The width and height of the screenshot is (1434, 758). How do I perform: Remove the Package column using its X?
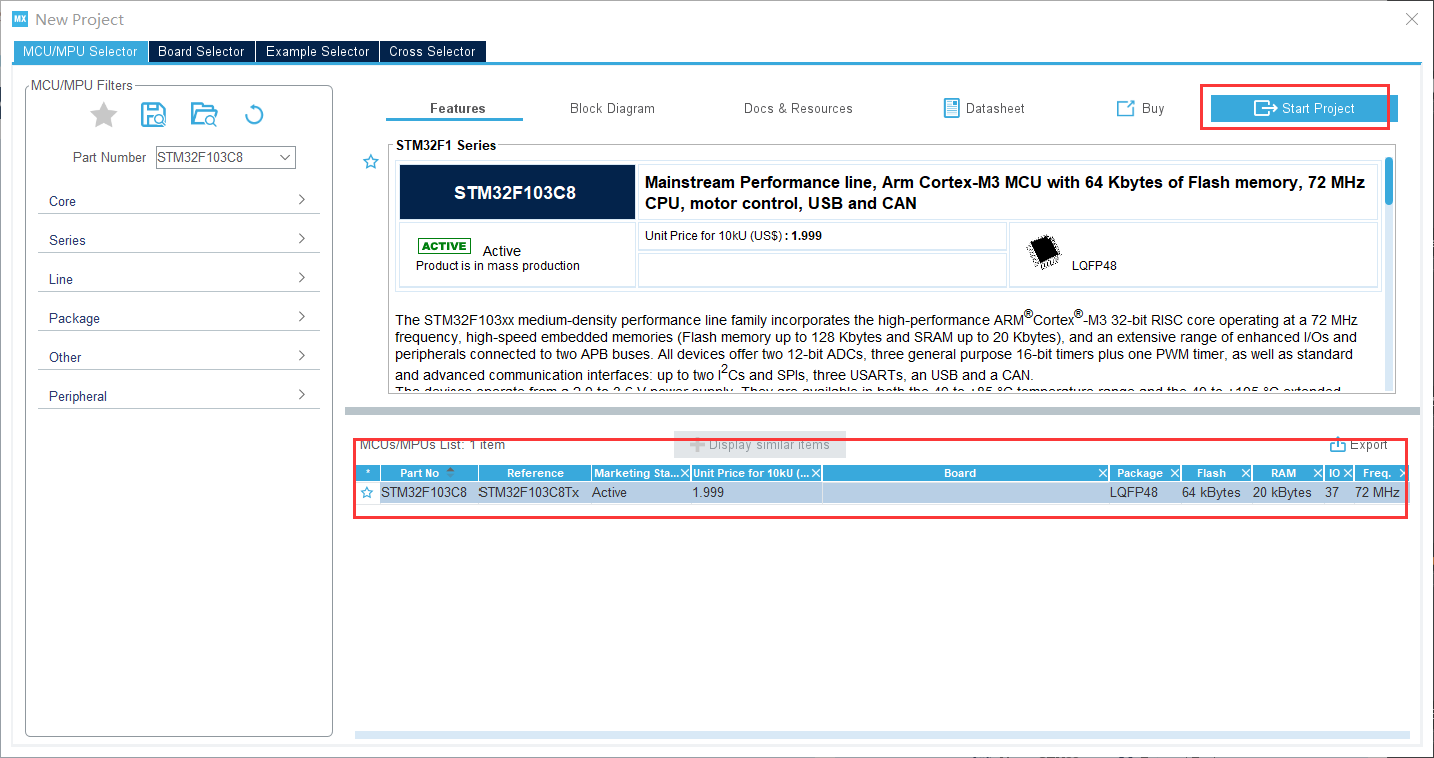[x=1174, y=474]
